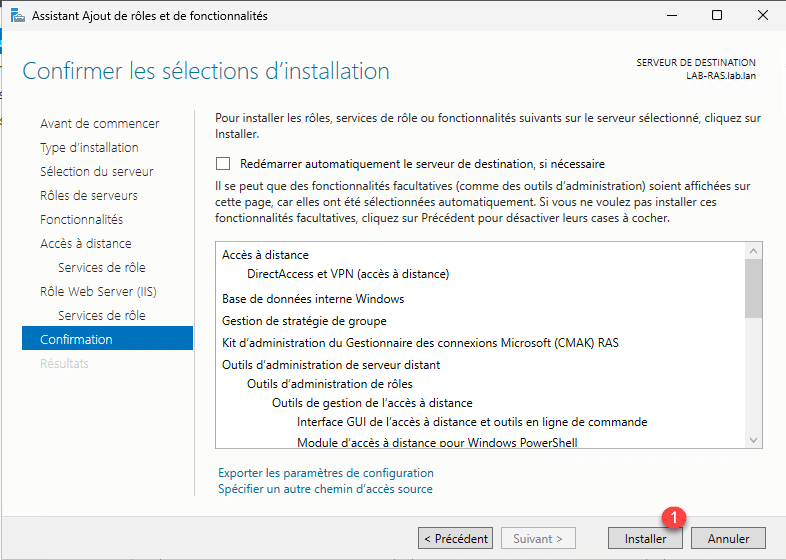Switch to the 'Fonctionnalités' step
The image size is (786, 560).
(x=81, y=220)
